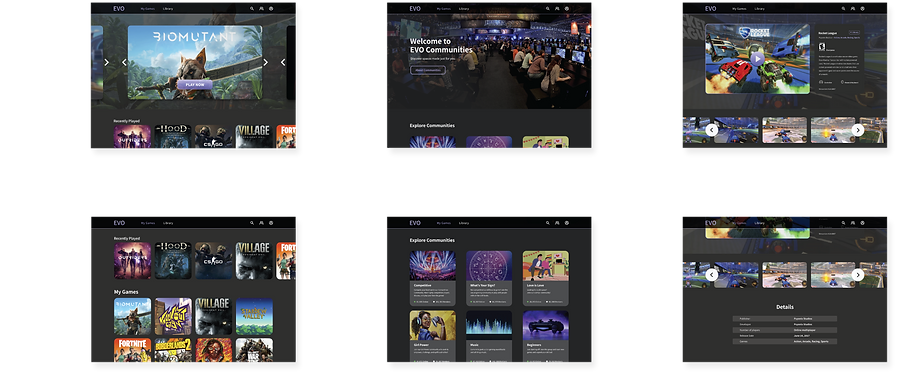Image resolution: width=899 pixels, height=380 pixels.
Task: Click profile icon on the My Games grid screen
Action: point(271,223)
